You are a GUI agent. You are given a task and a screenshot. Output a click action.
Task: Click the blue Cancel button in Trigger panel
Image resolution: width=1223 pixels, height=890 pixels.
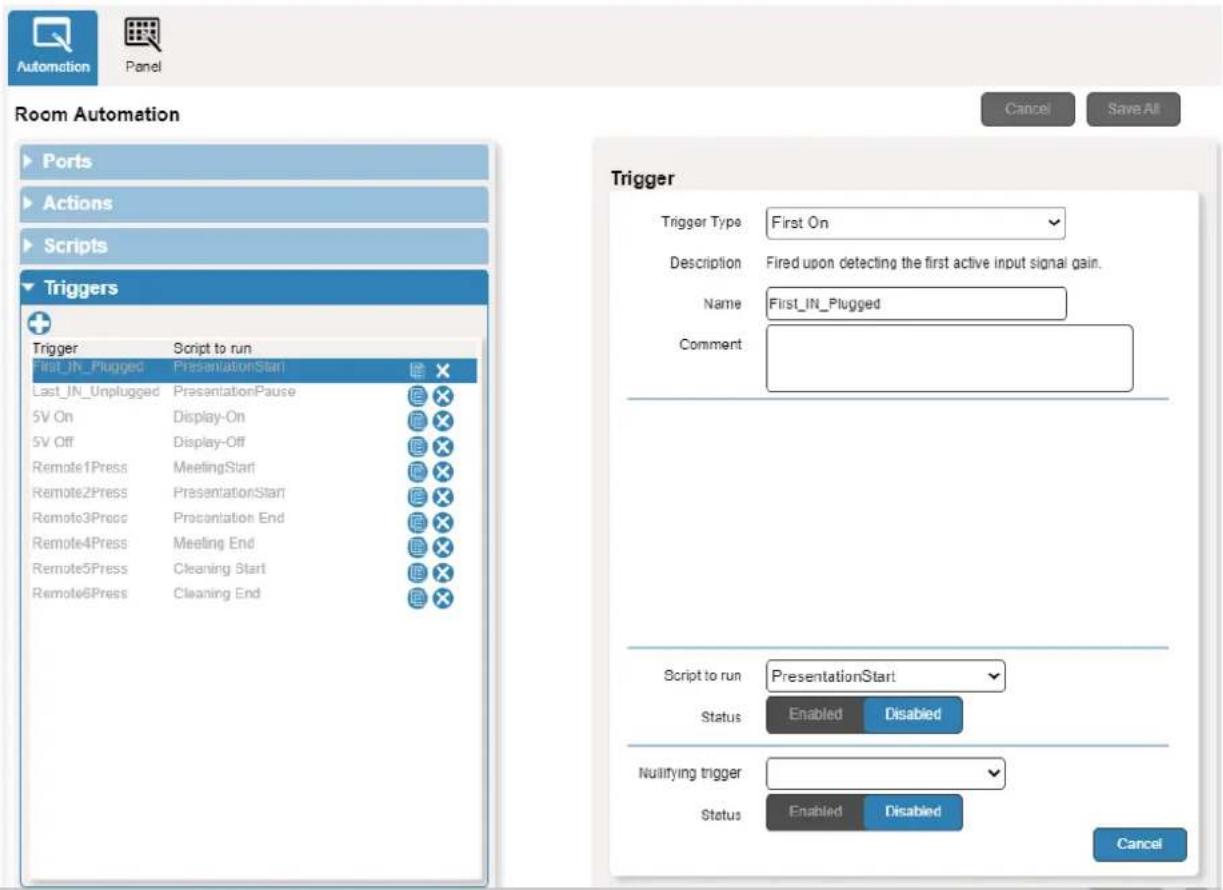tap(1139, 844)
